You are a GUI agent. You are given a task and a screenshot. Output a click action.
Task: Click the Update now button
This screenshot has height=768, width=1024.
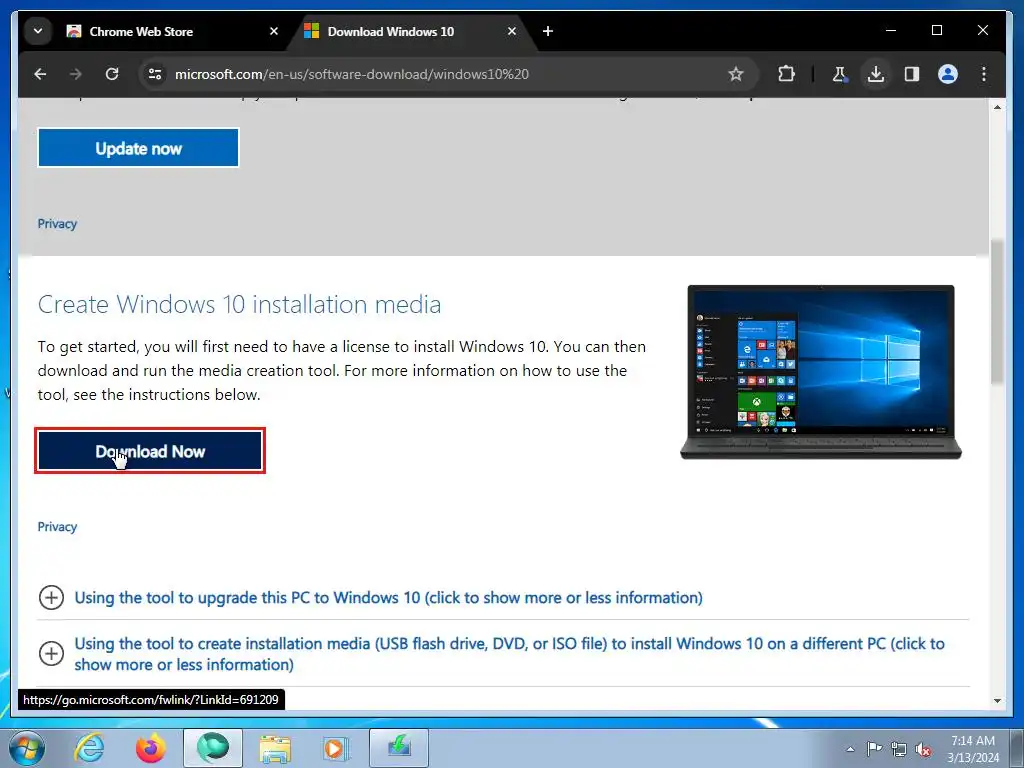(138, 148)
